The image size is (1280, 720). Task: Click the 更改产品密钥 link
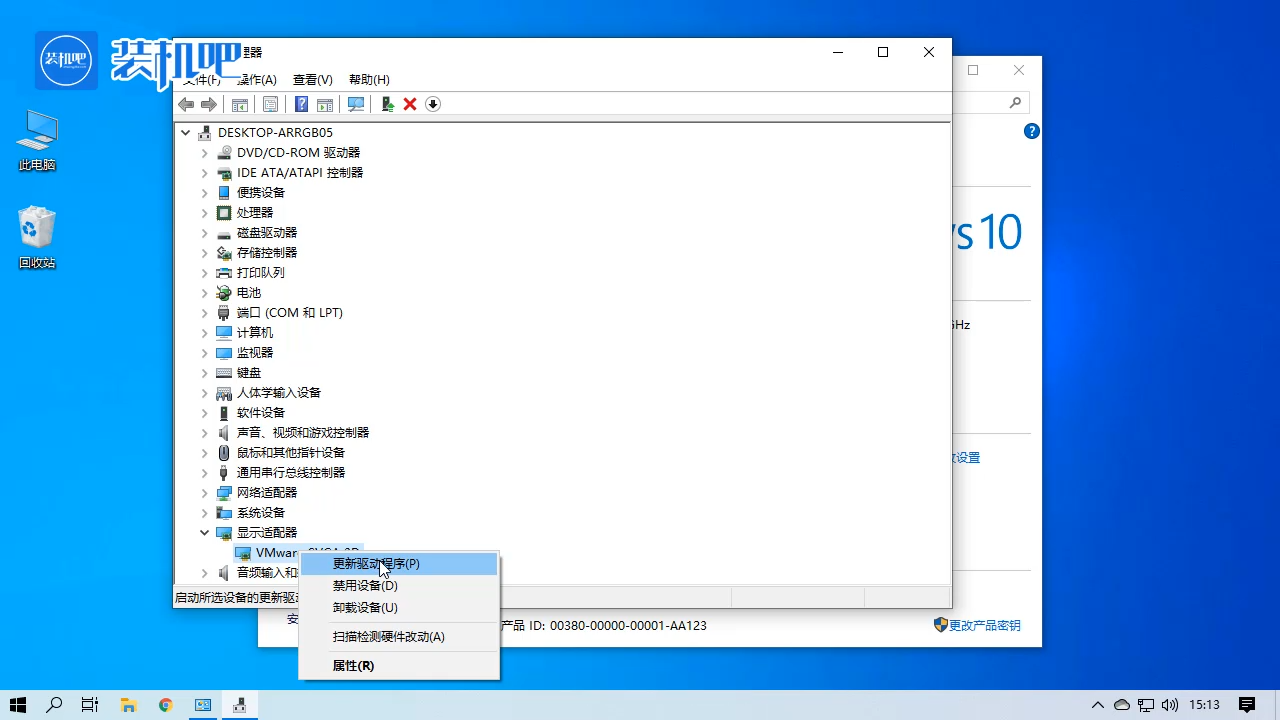(984, 625)
